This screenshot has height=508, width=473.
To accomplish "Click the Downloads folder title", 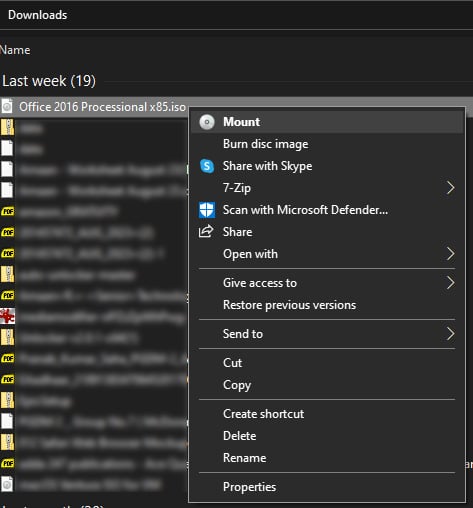I will (x=37, y=15).
